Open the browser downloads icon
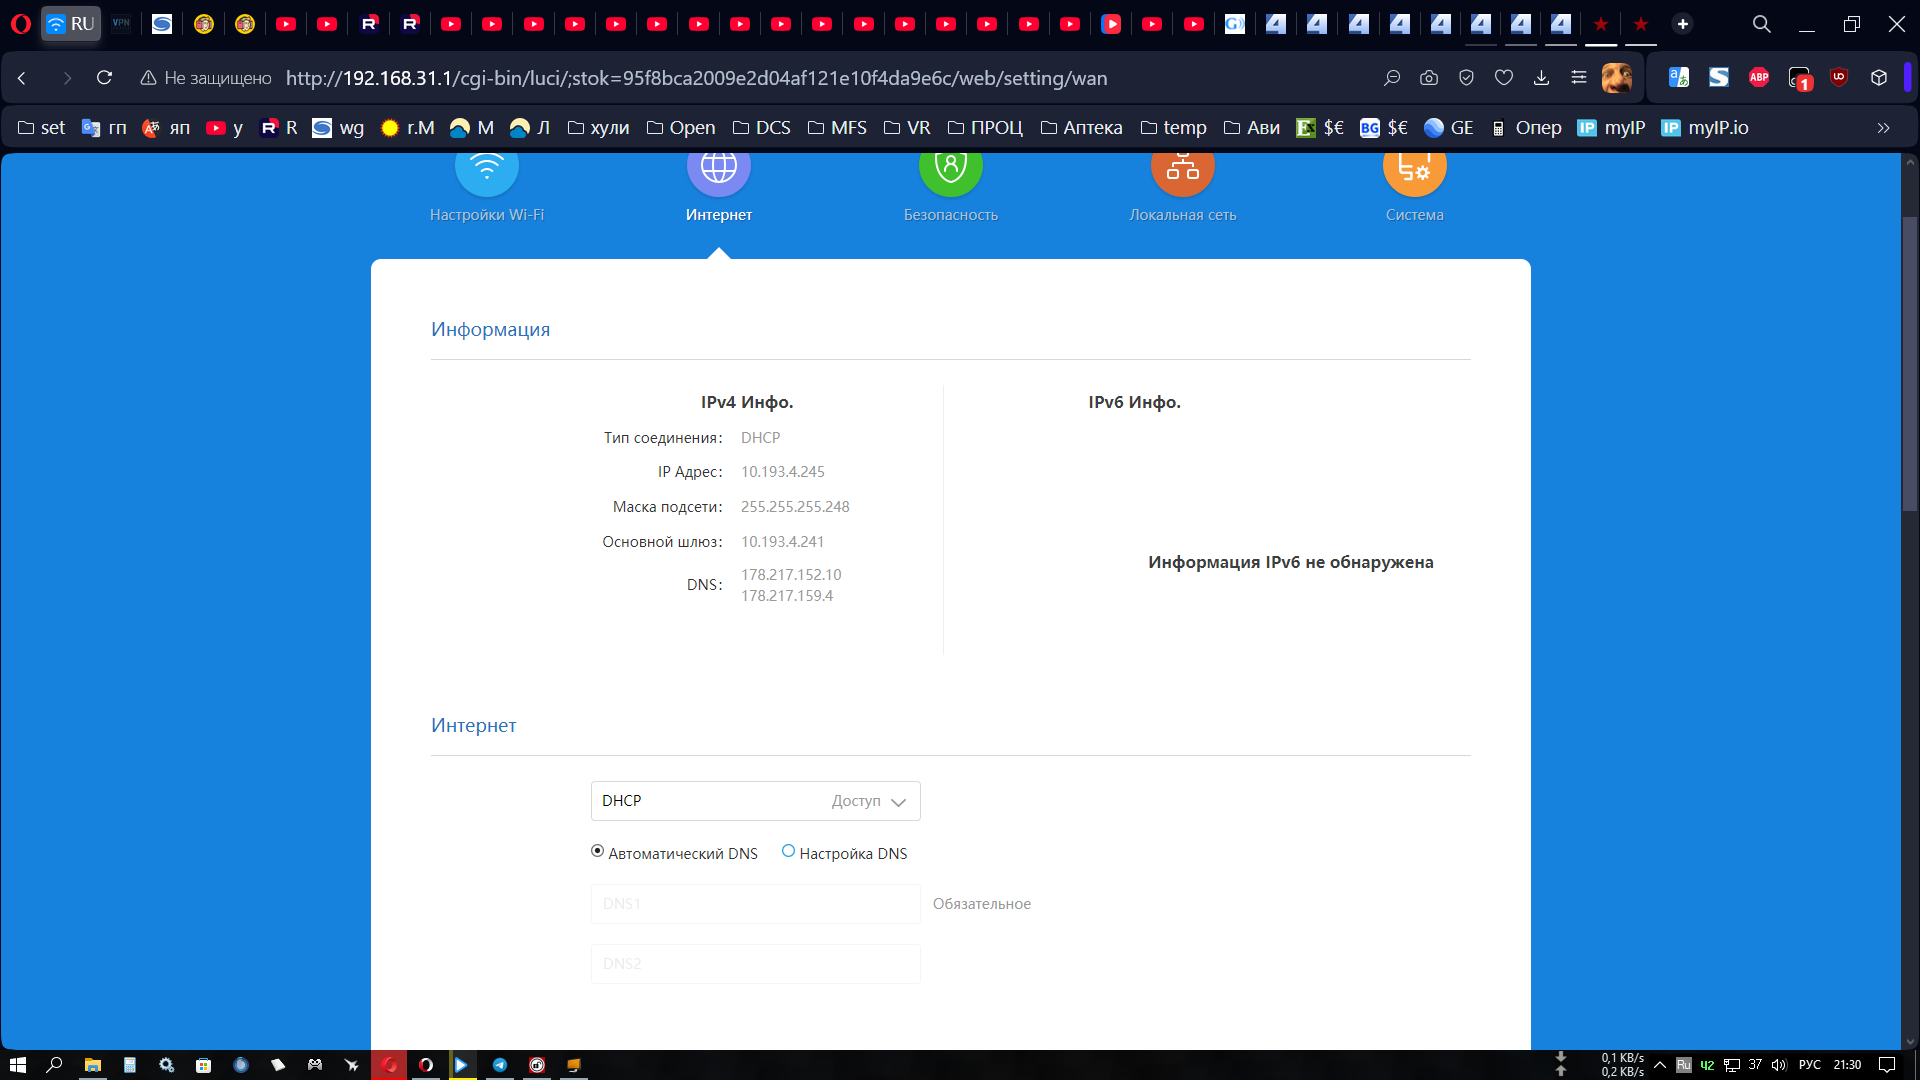Viewport: 1920px width, 1080px height. [x=1541, y=78]
